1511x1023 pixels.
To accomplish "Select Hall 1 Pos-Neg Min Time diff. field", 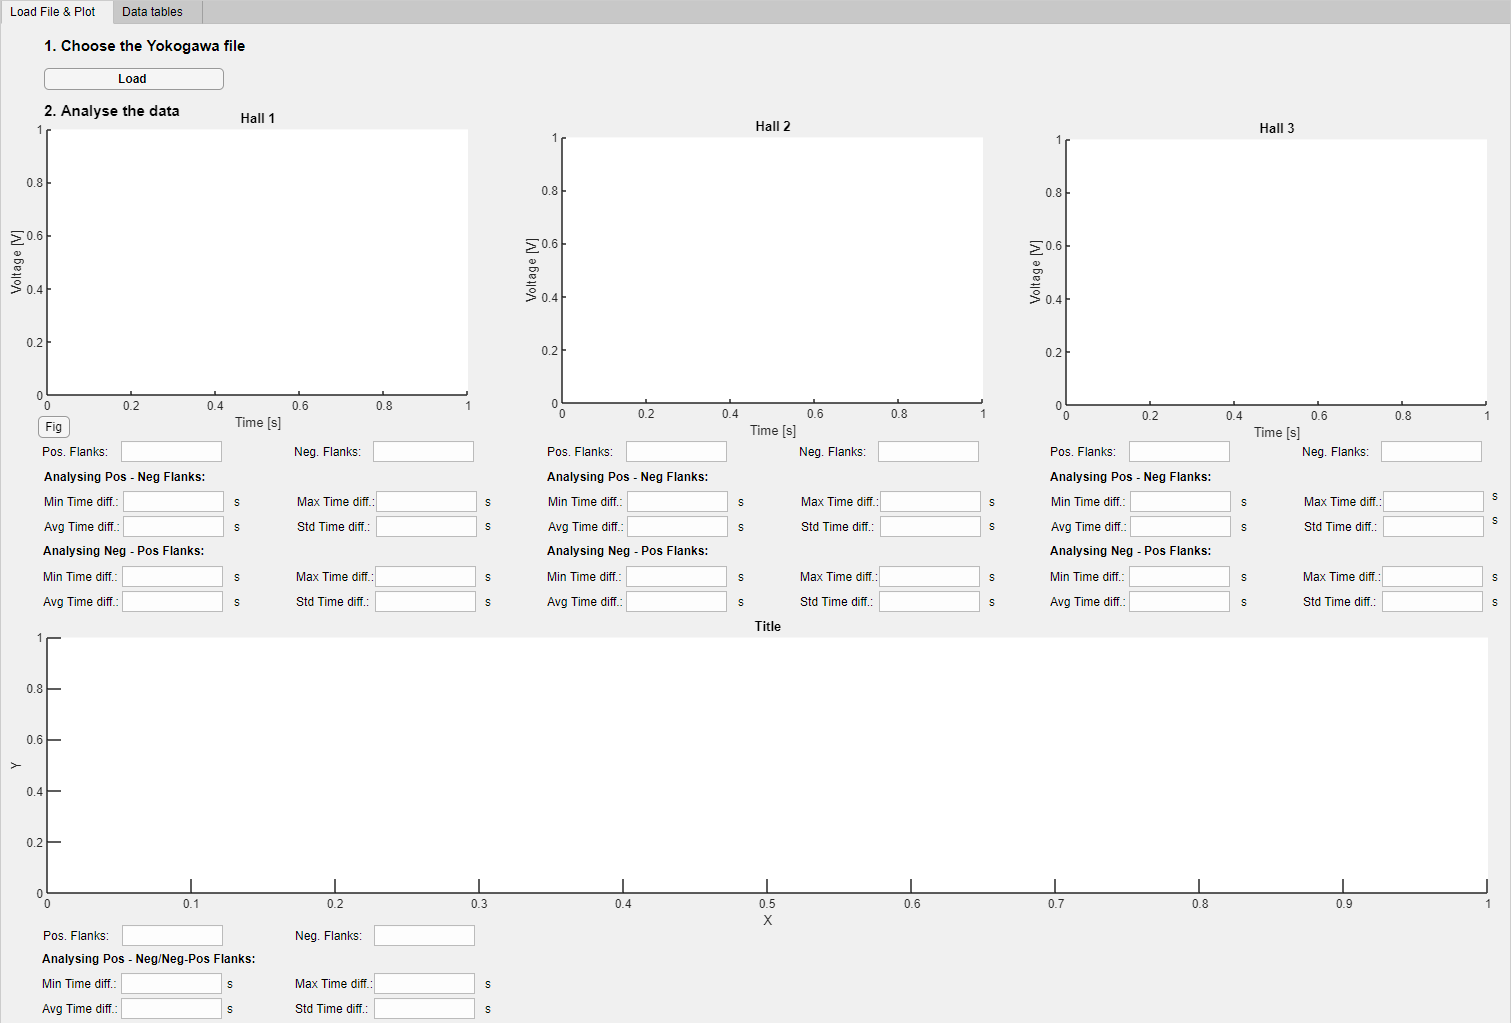I will [173, 502].
